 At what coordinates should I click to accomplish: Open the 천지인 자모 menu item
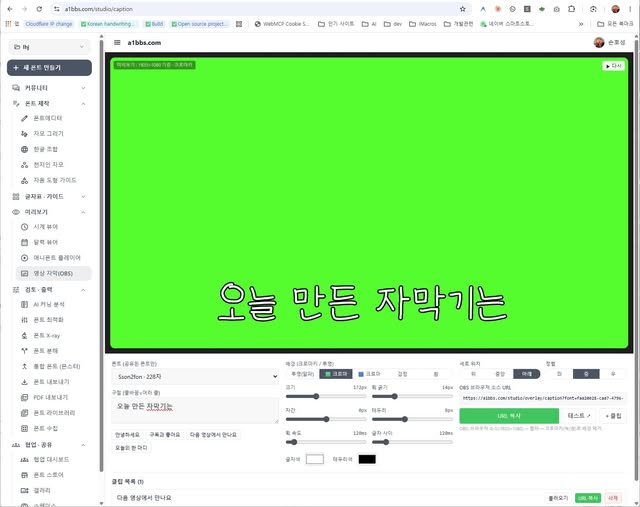pyautogui.click(x=53, y=165)
